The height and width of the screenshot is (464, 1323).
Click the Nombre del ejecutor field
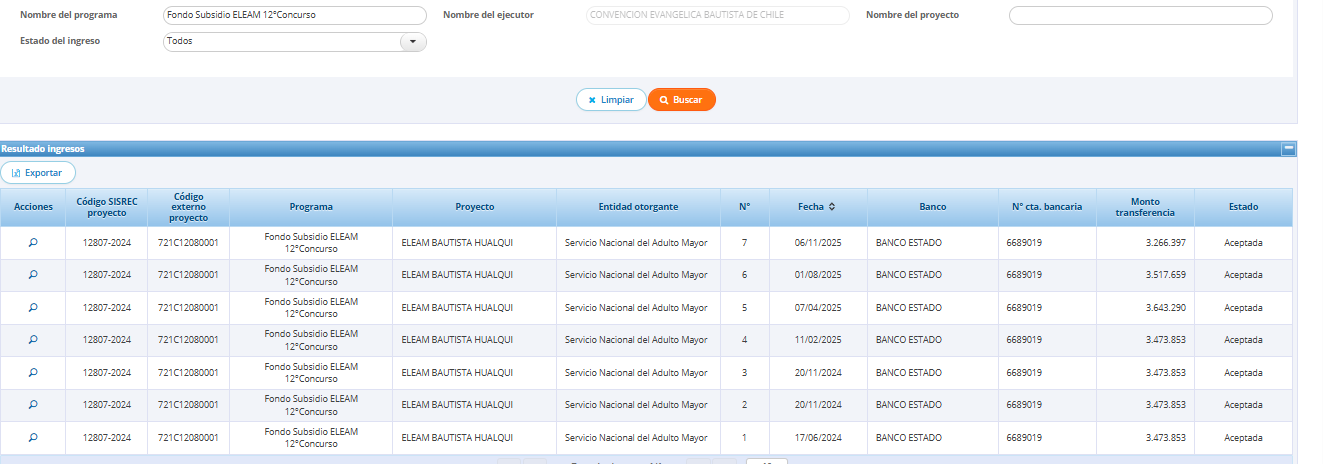pyautogui.click(x=717, y=15)
